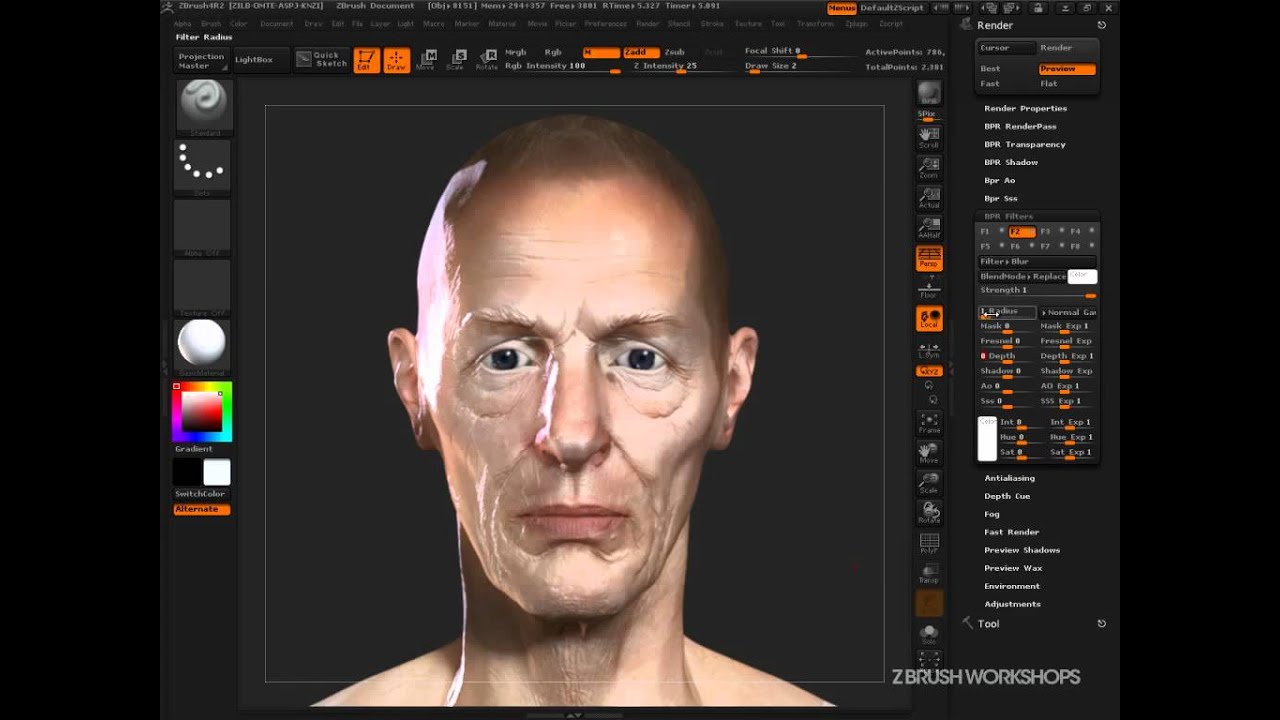Toggle the M material channel button
The image size is (1280, 720).
(x=601, y=52)
